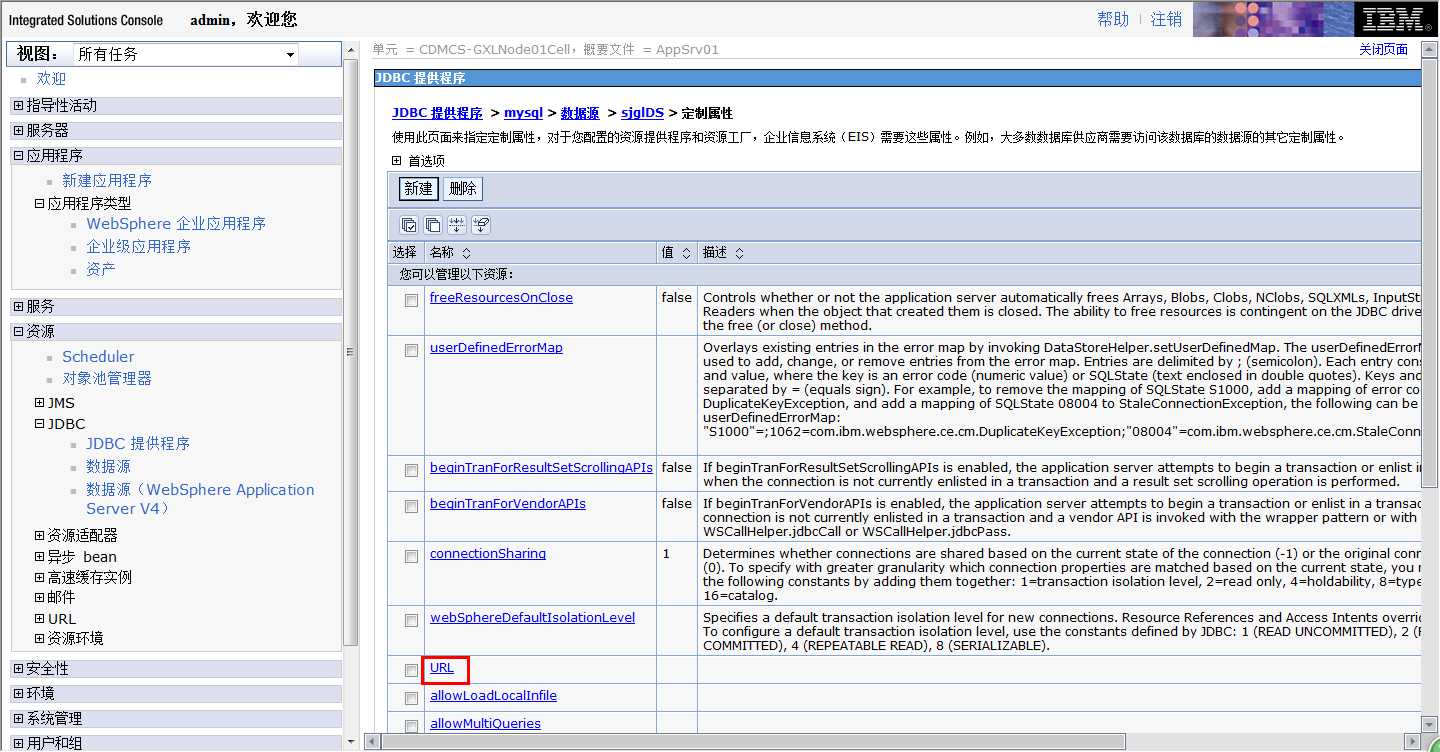The width and height of the screenshot is (1440, 752).
Task: Tick the freeResourcesOnClose checkbox
Action: [411, 300]
